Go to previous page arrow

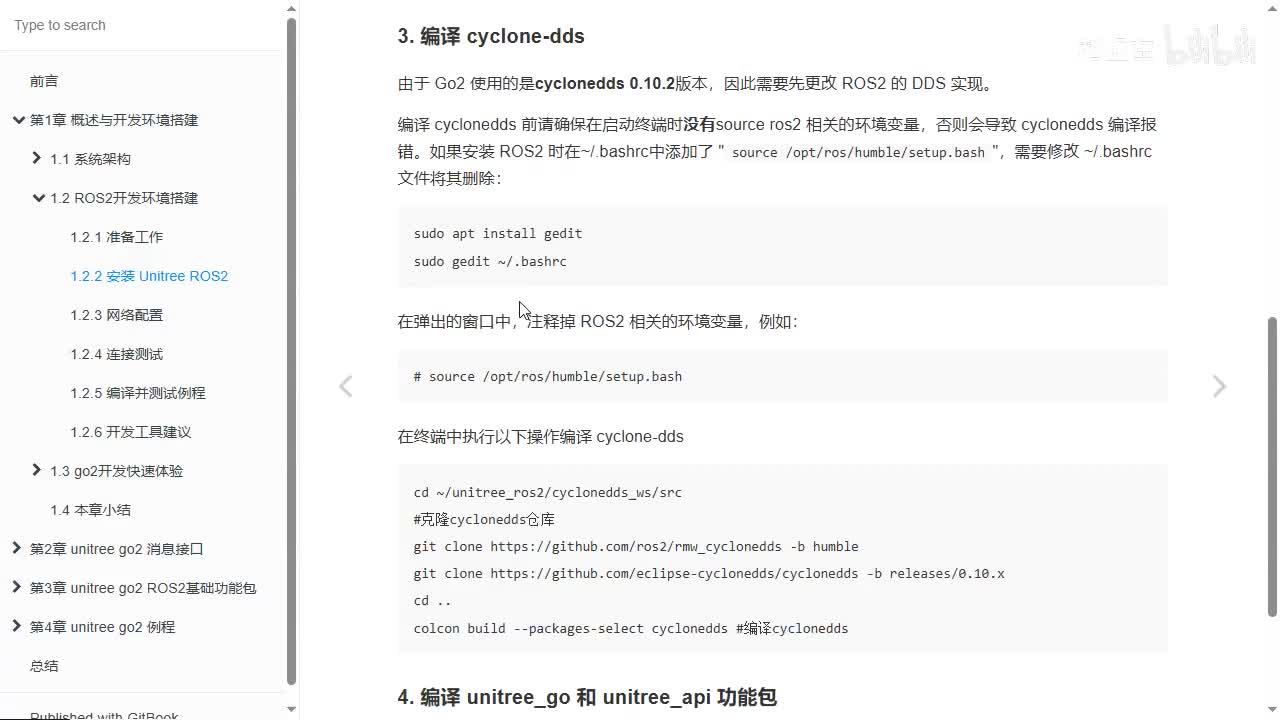click(x=345, y=386)
